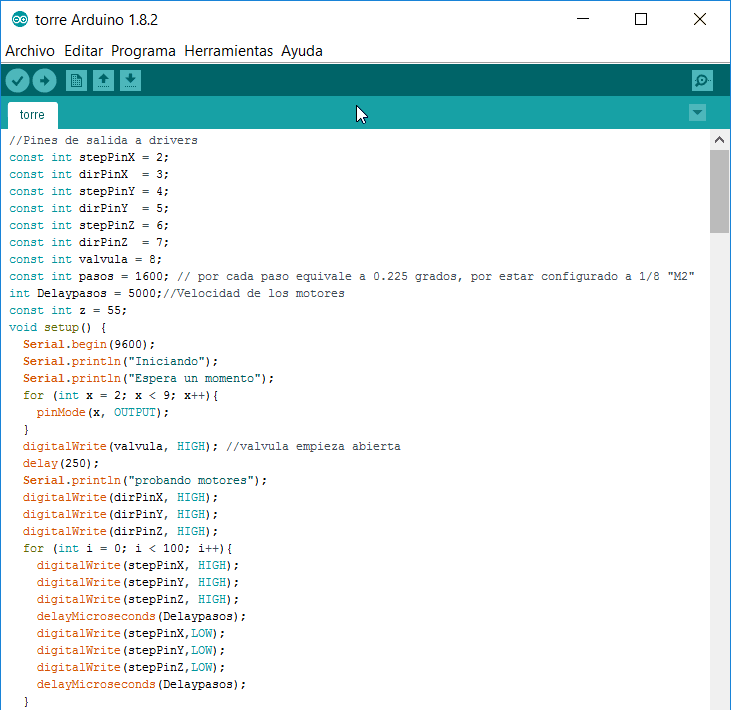This screenshot has width=731, height=710.
Task: Open the Archivo menu
Action: click(30, 51)
